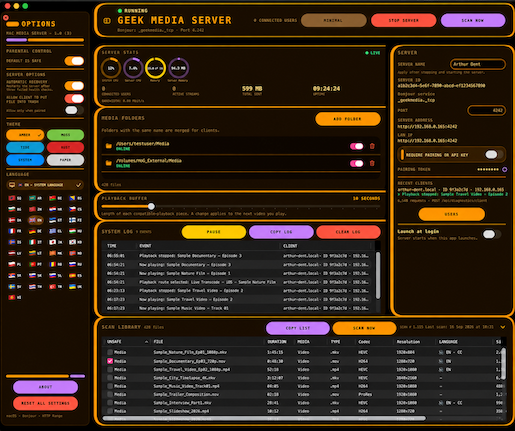The image size is (515, 431).
Task: Click the Playback Buffer slider handle
Action: click(x=151, y=206)
